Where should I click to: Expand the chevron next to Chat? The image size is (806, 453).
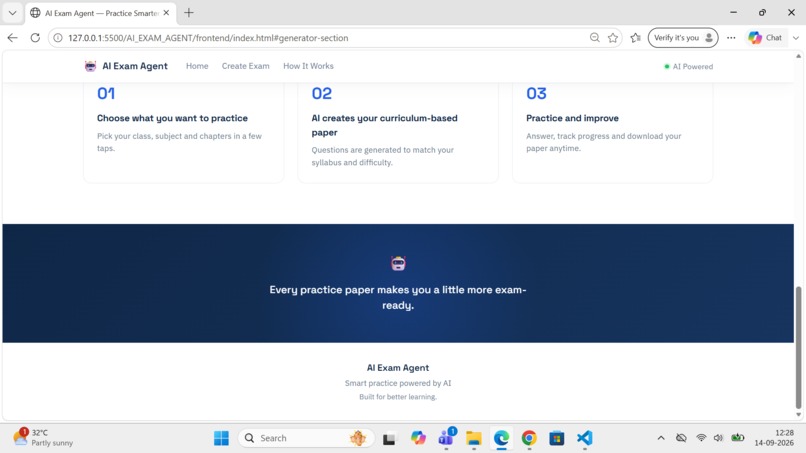tap(796, 38)
